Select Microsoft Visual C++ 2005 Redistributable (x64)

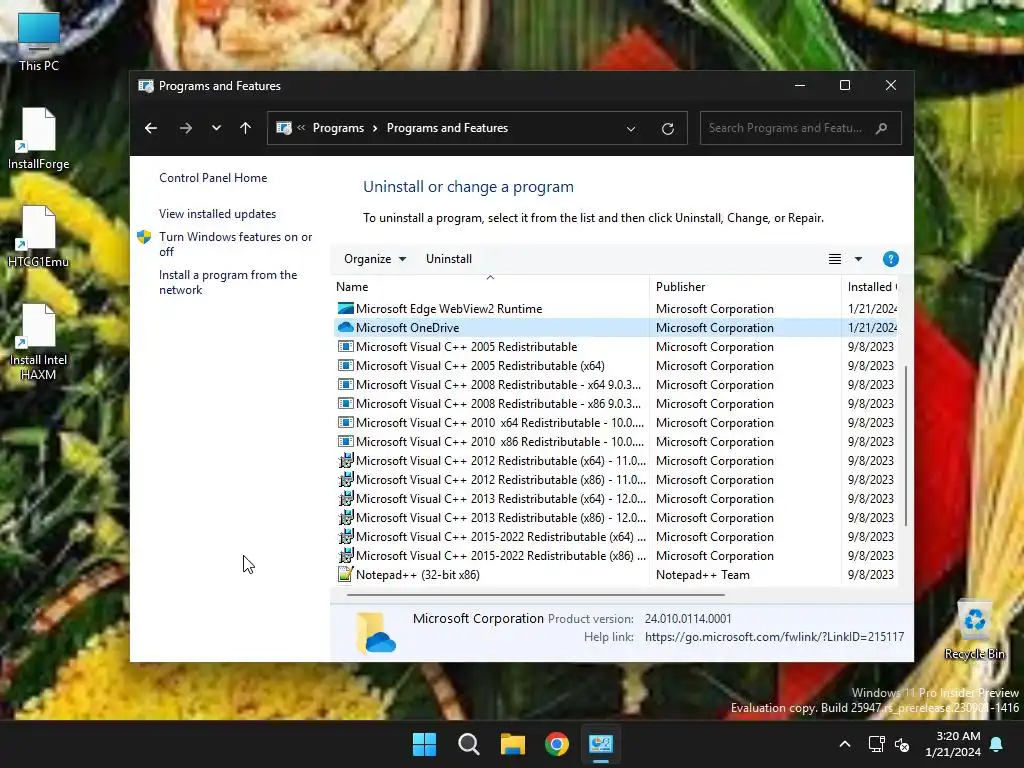(x=615, y=366)
